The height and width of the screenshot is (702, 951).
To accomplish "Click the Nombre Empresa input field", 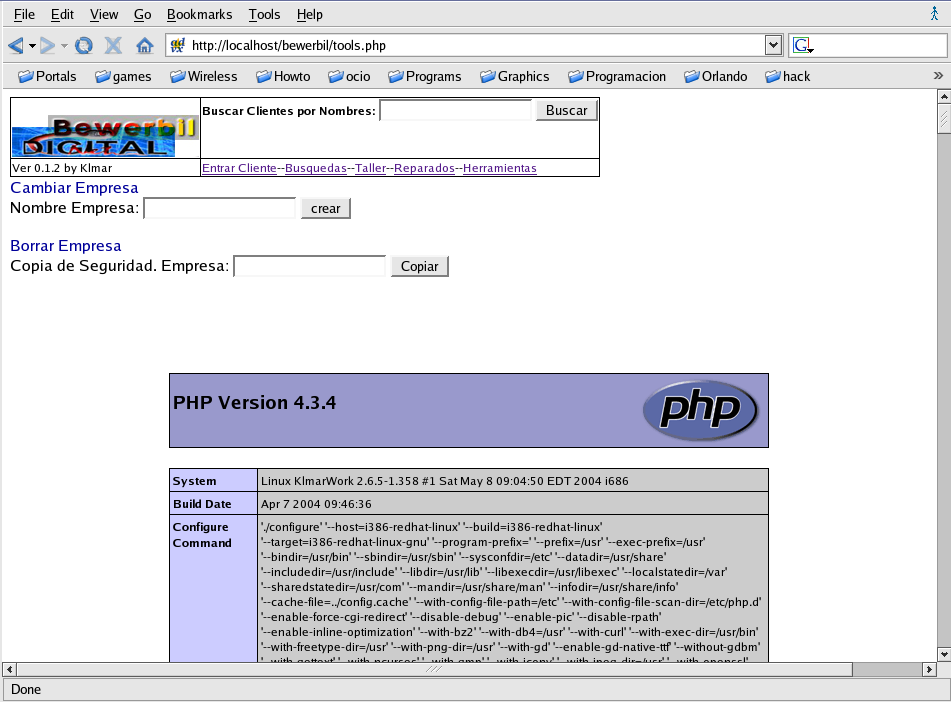I will (x=220, y=208).
